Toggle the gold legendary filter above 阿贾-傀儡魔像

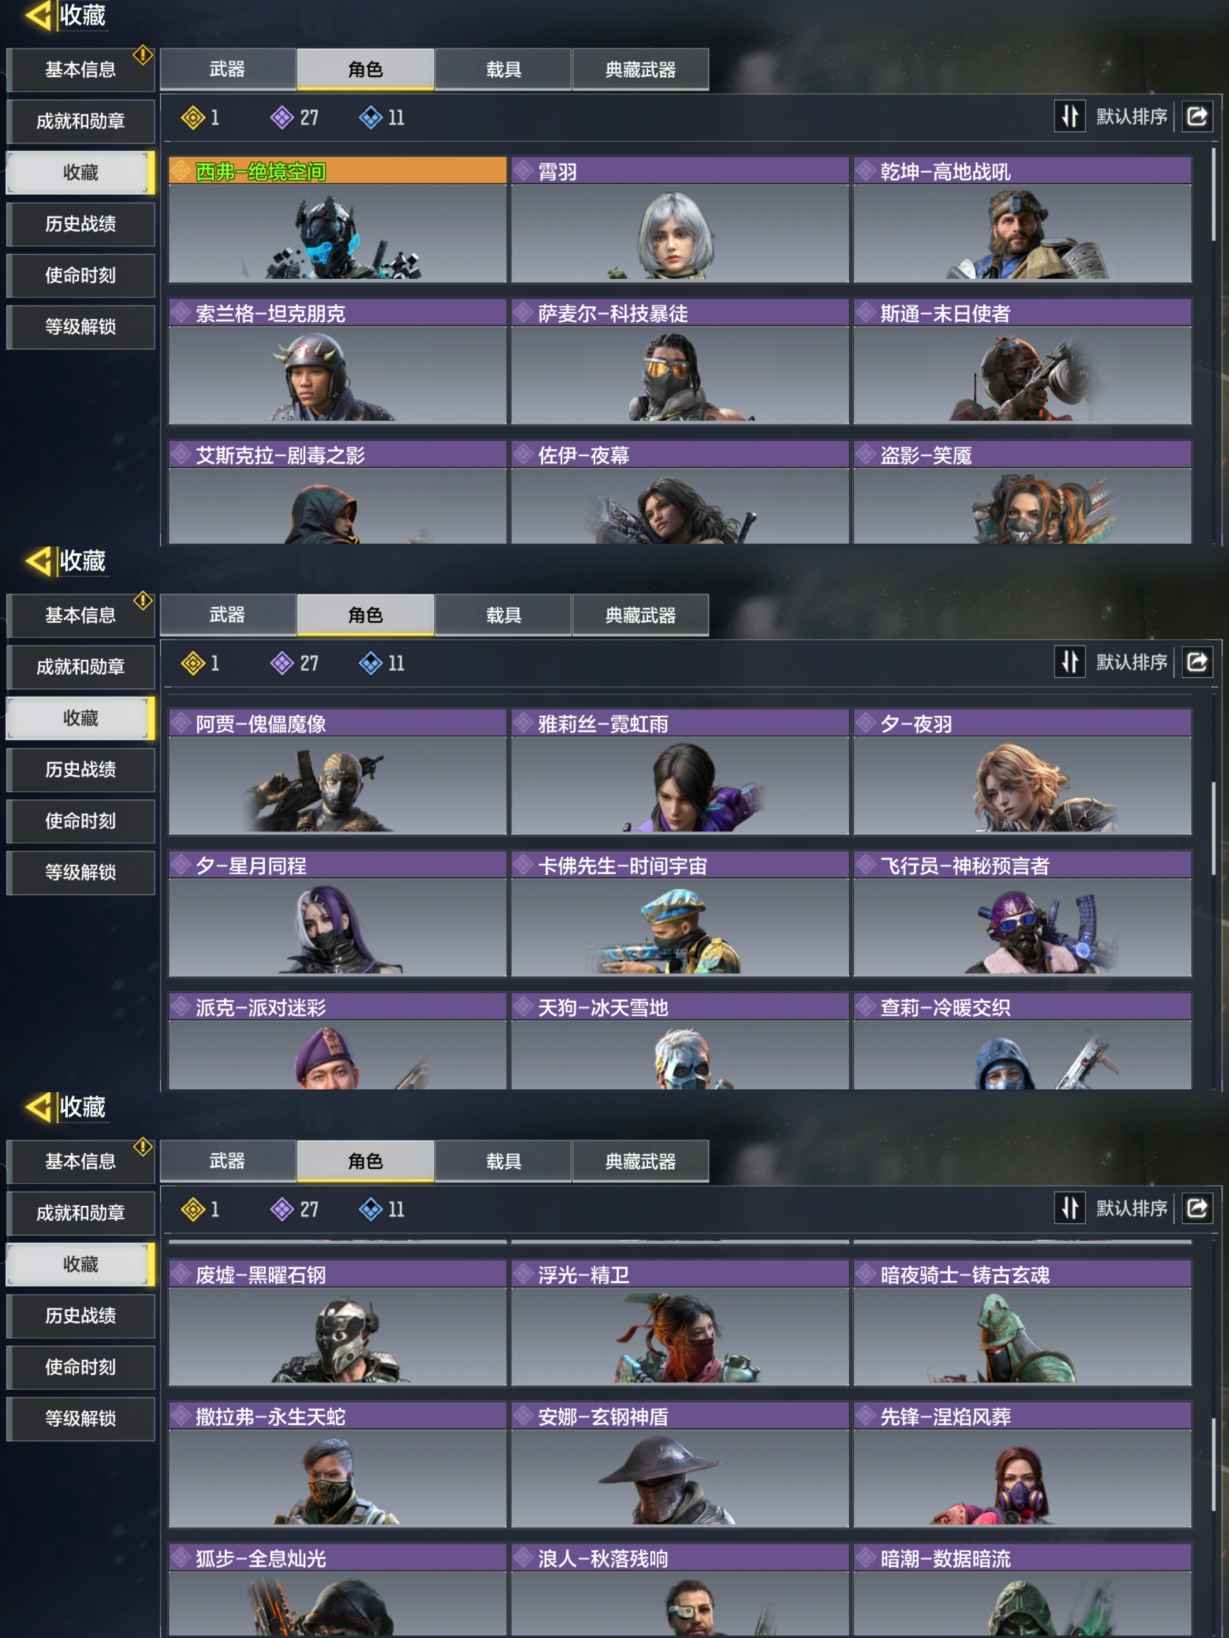pos(200,663)
